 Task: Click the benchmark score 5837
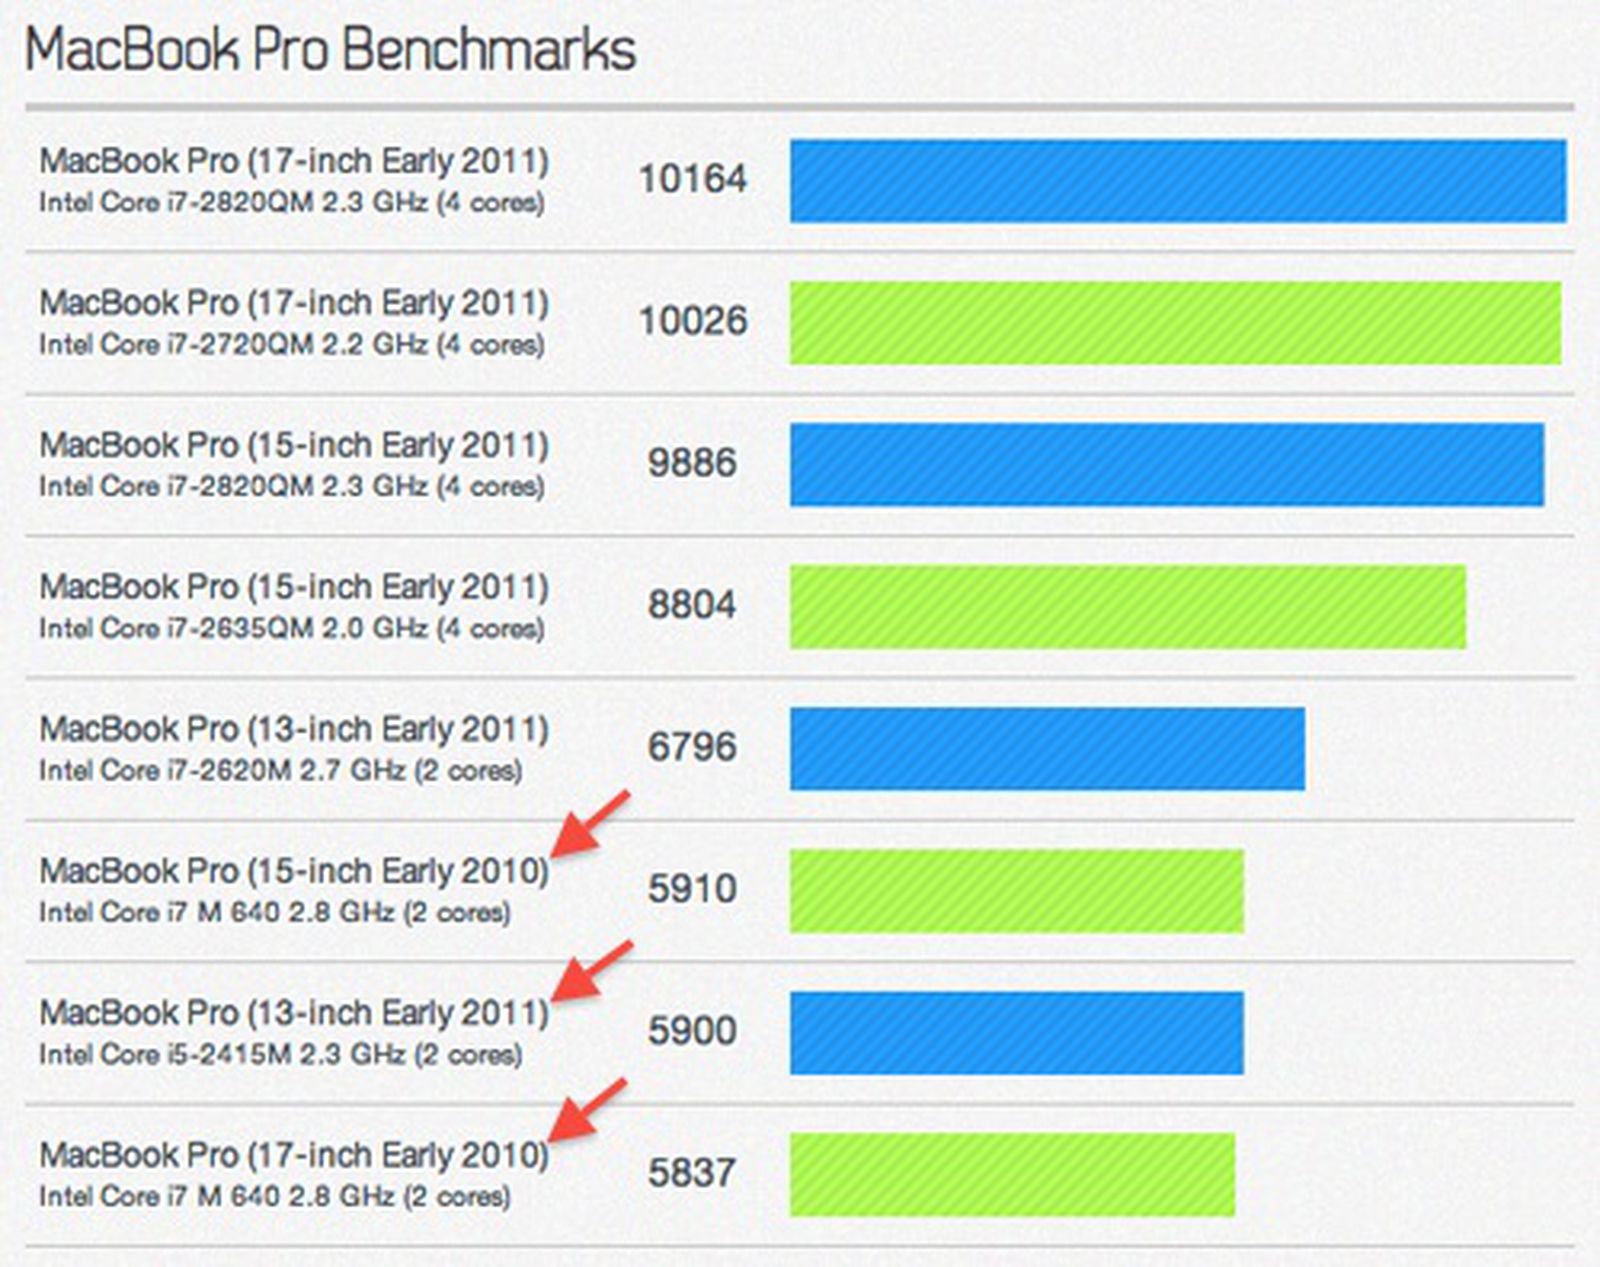click(692, 1174)
